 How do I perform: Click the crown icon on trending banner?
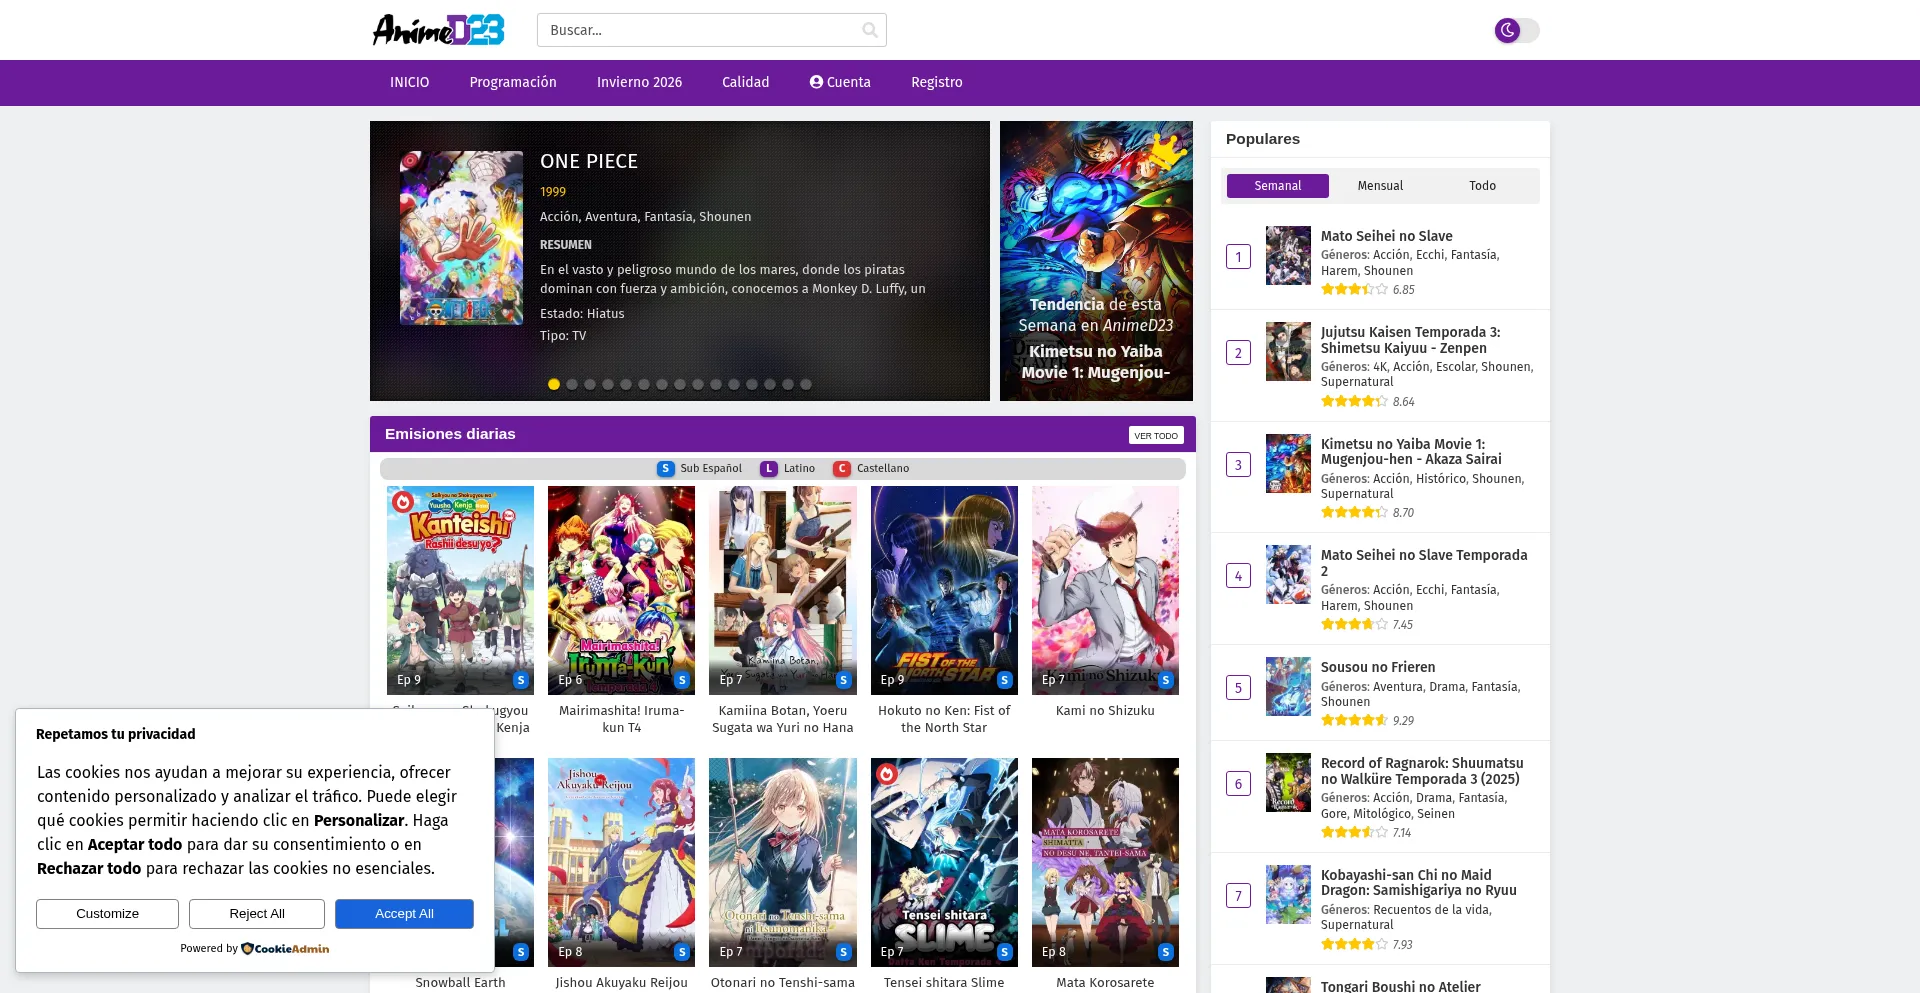1168,151
